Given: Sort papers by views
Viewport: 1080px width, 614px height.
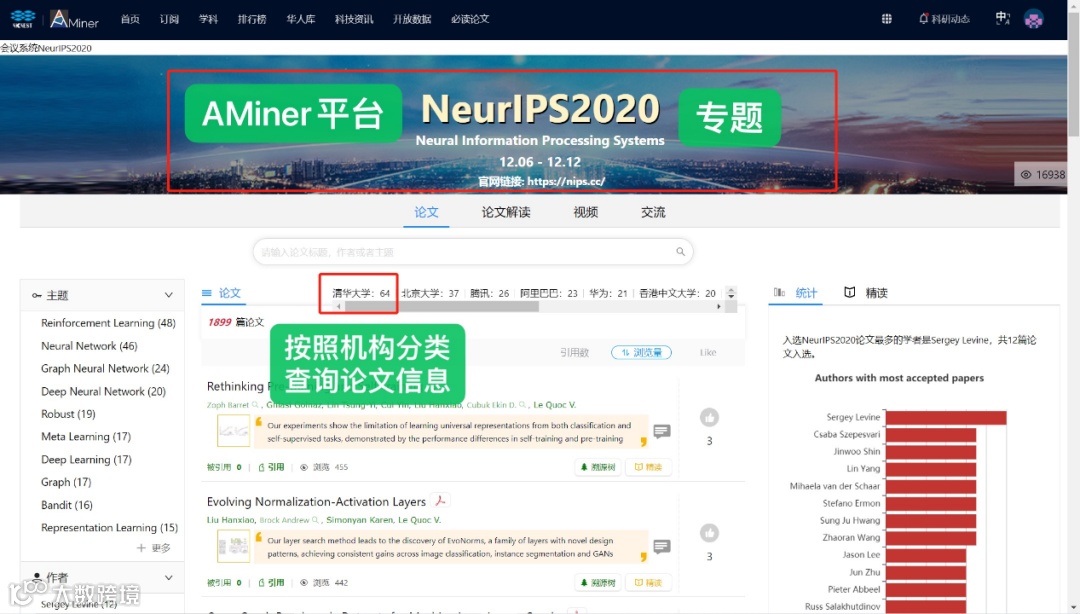Looking at the screenshot, I should point(641,352).
